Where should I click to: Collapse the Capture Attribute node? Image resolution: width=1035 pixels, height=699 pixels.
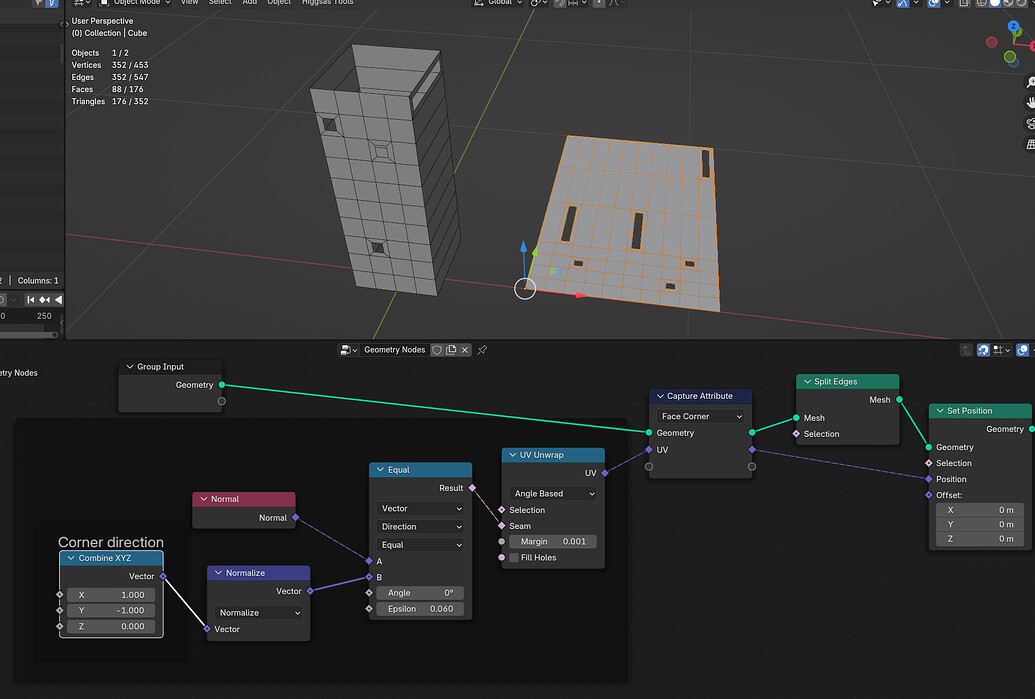coord(659,396)
